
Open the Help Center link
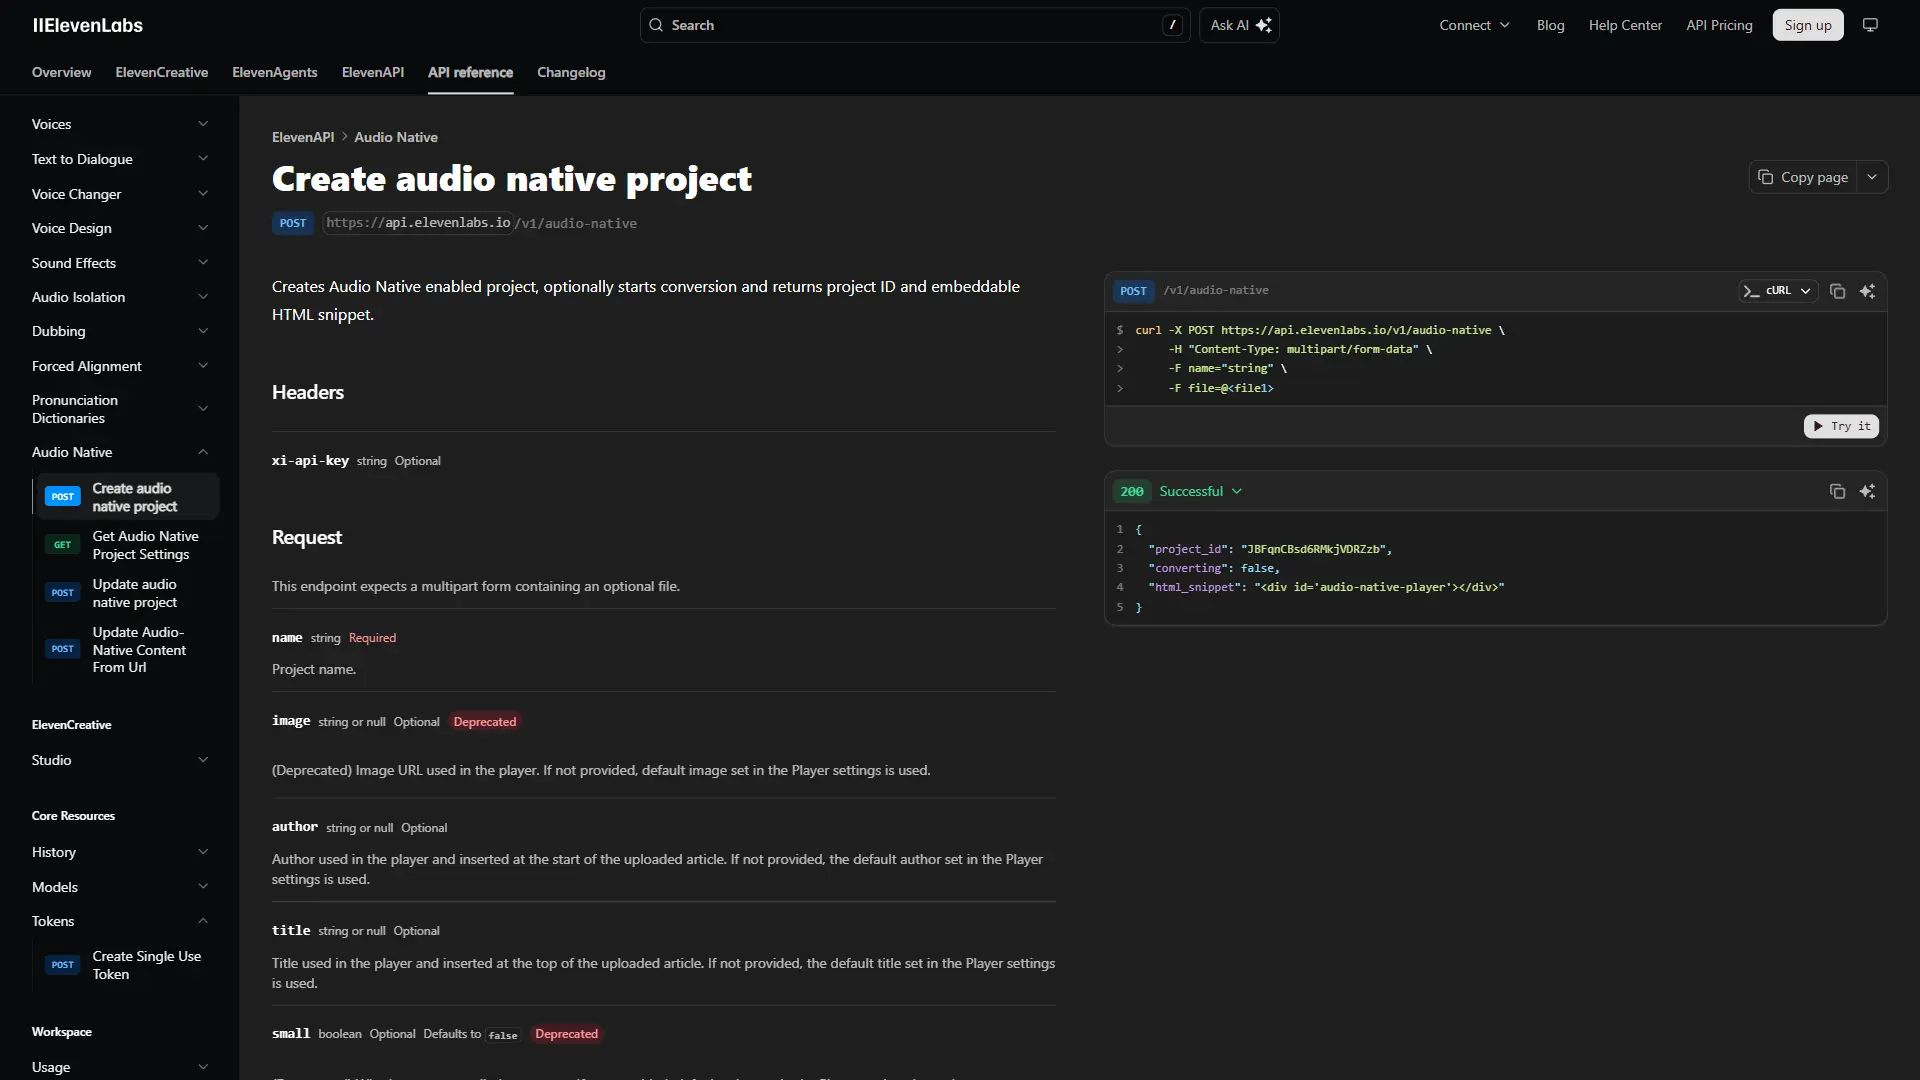(1625, 25)
